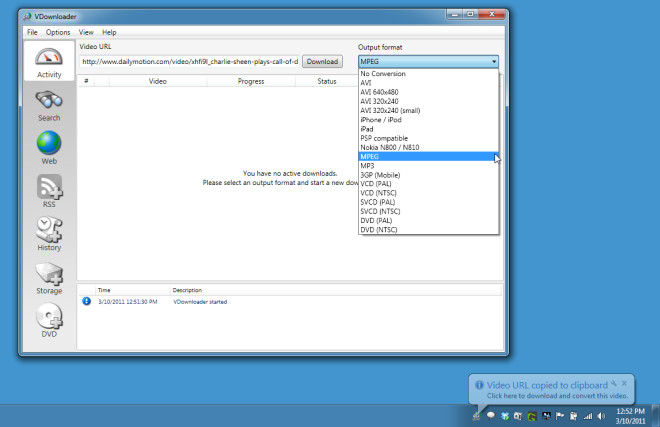Open the Search binoculars panel
Screen dimensions: 660x427
[x=49, y=106]
